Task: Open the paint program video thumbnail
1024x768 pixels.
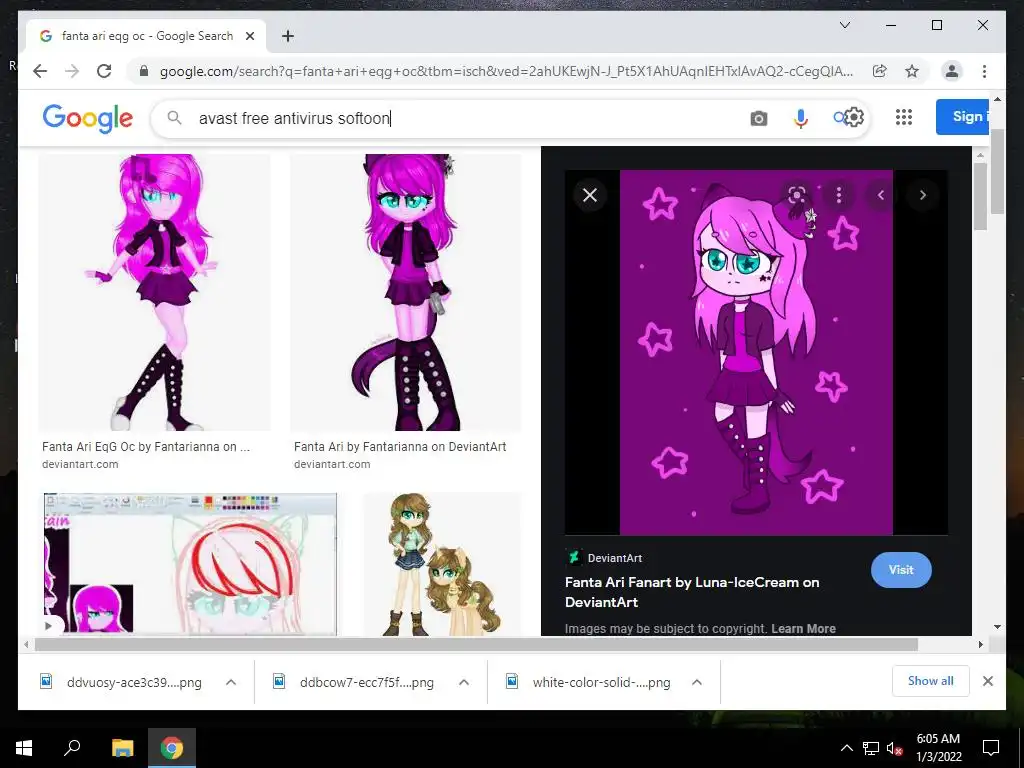Action: click(x=190, y=564)
